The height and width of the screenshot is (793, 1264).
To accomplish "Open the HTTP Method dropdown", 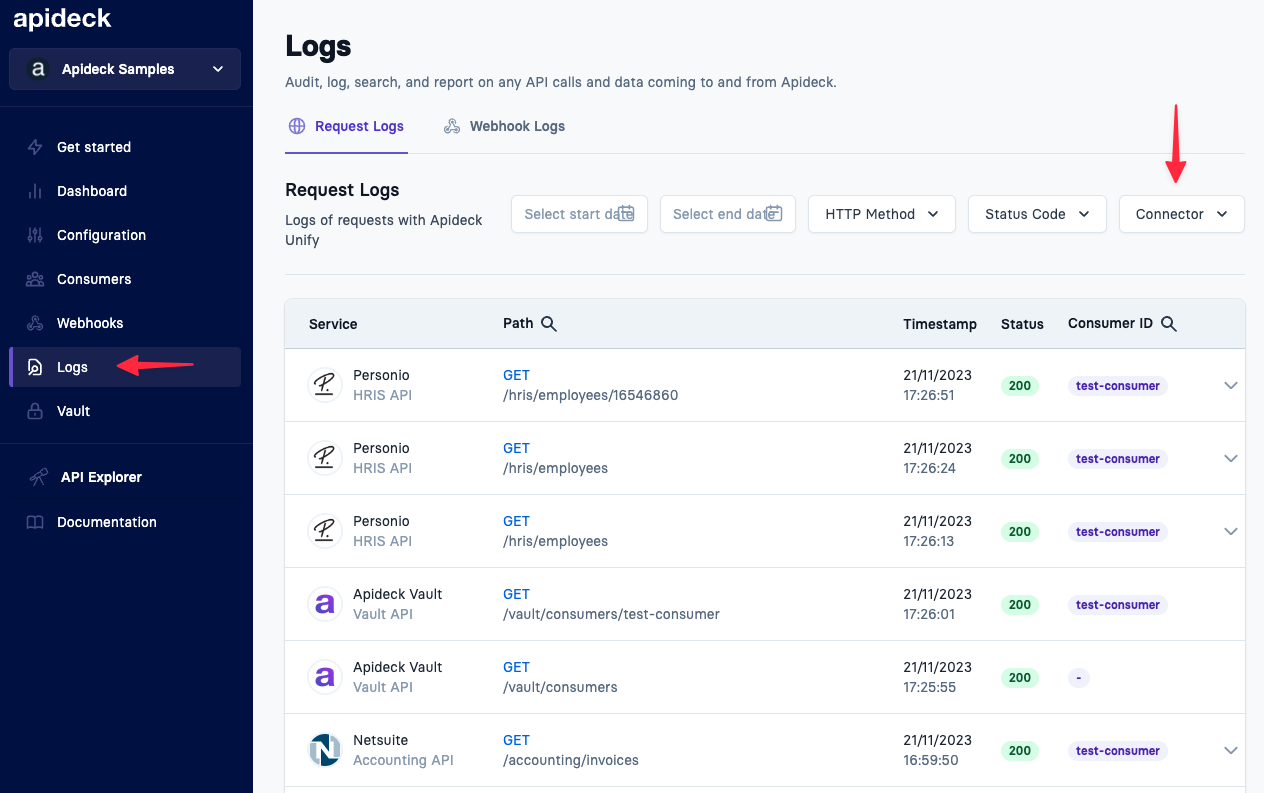I will [x=882, y=214].
